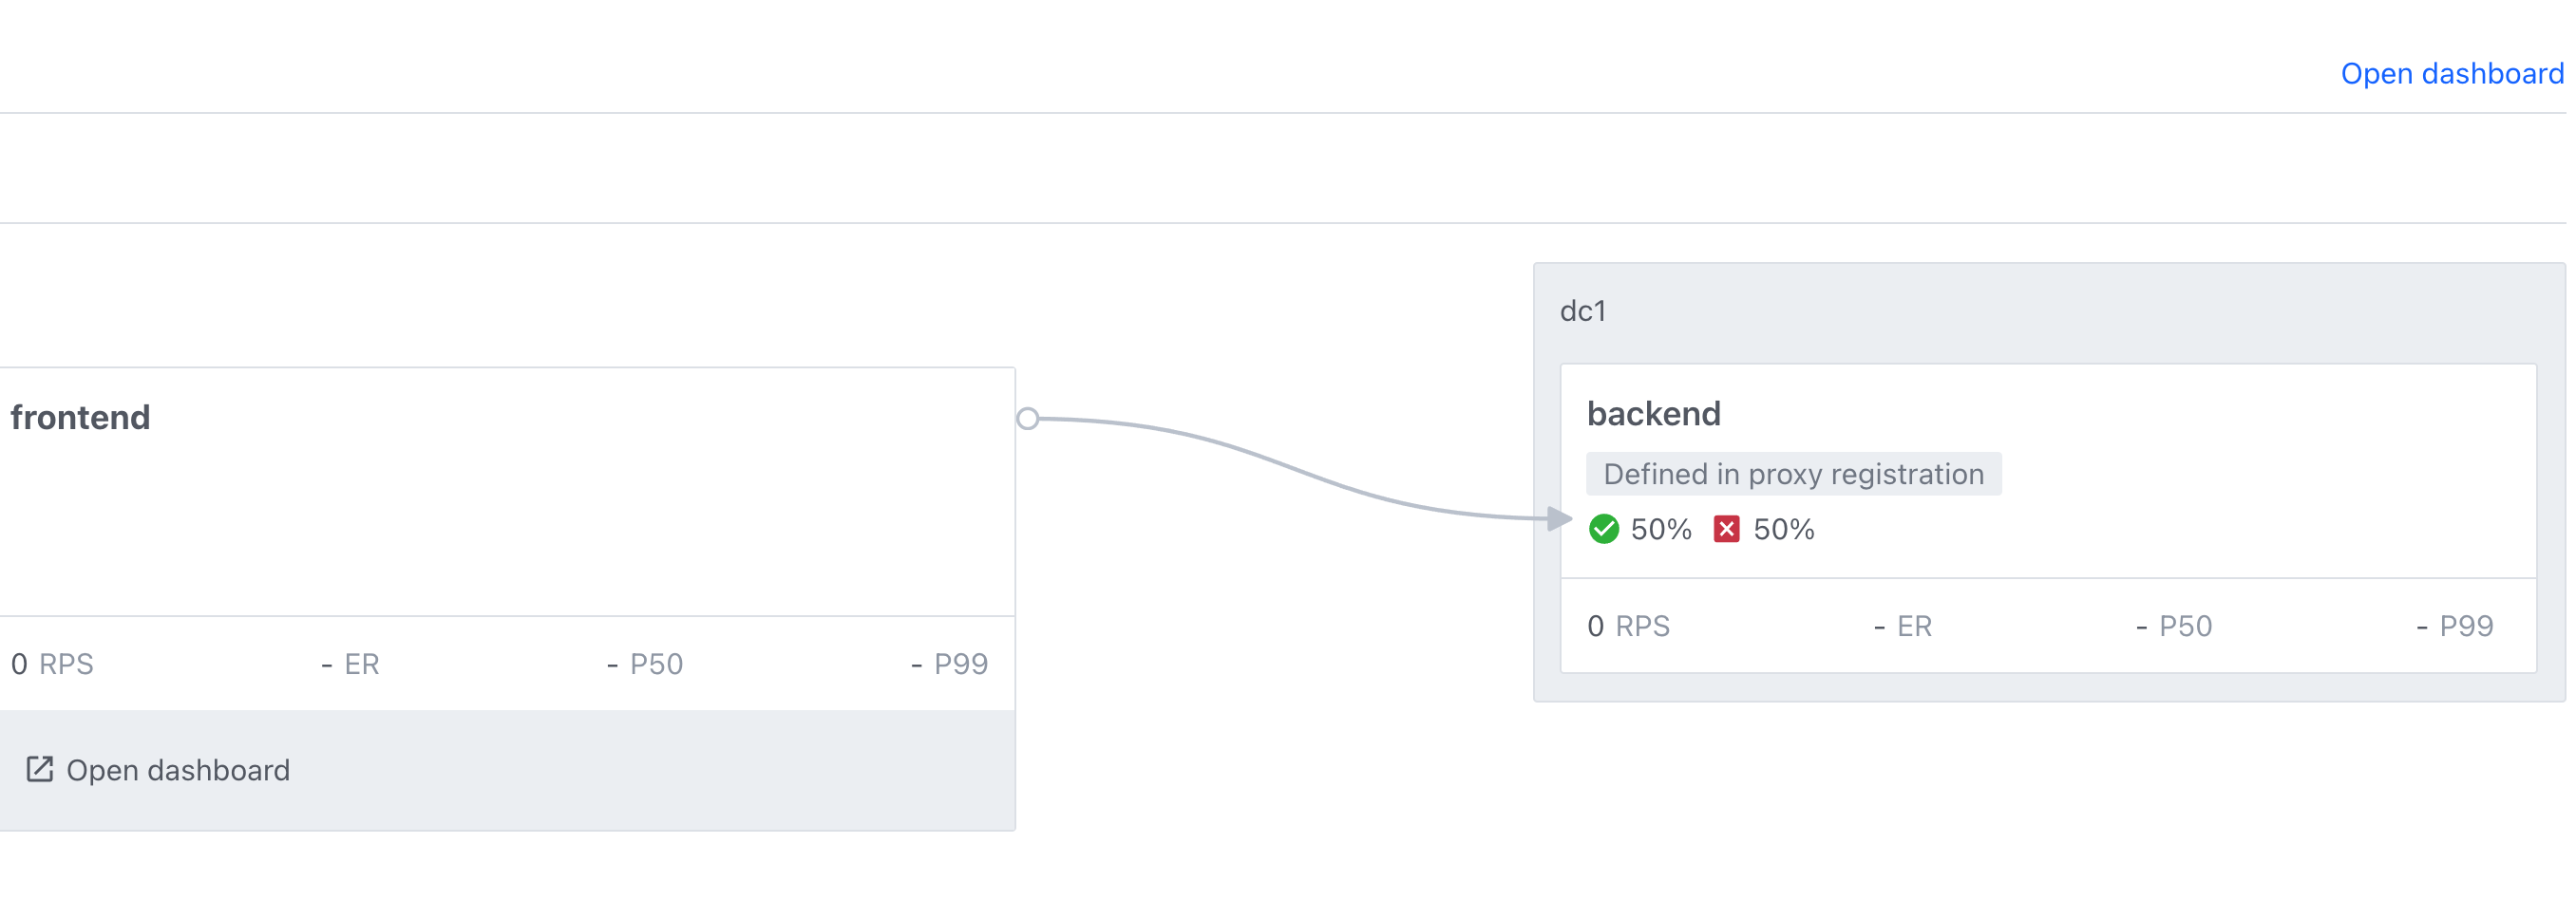This screenshot has width=2576, height=900.
Task: Click the circle origin point on frontend's edge
Action: point(1028,419)
